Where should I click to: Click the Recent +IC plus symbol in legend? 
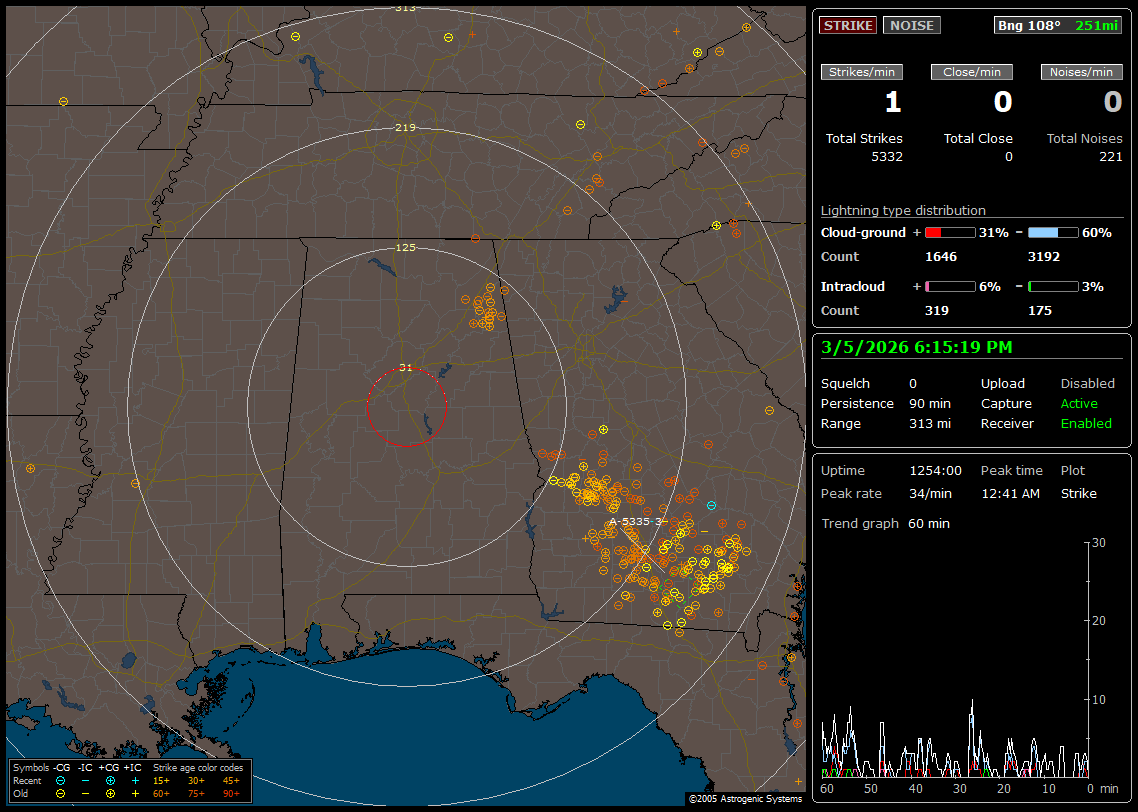(x=135, y=780)
